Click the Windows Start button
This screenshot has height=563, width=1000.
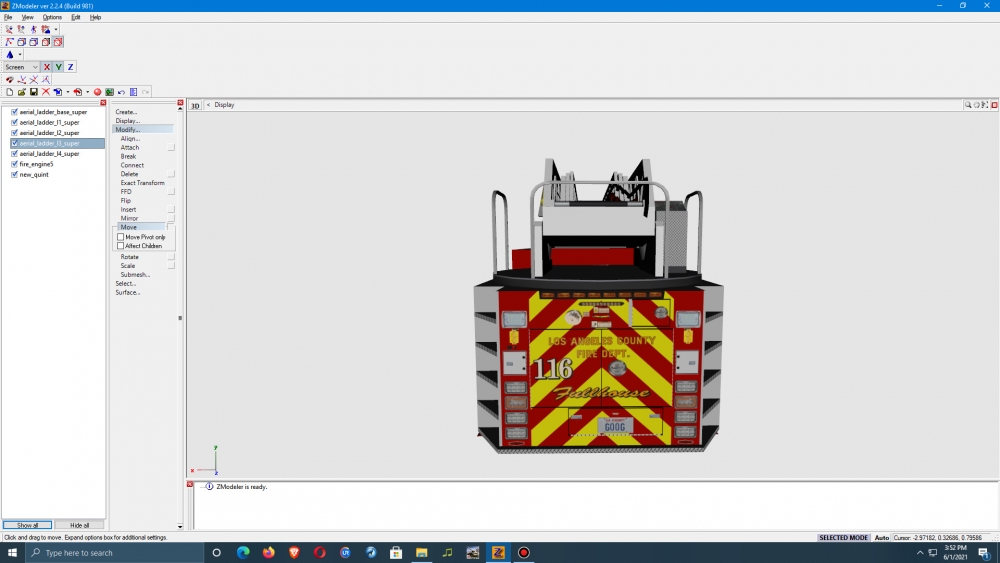[x=12, y=553]
